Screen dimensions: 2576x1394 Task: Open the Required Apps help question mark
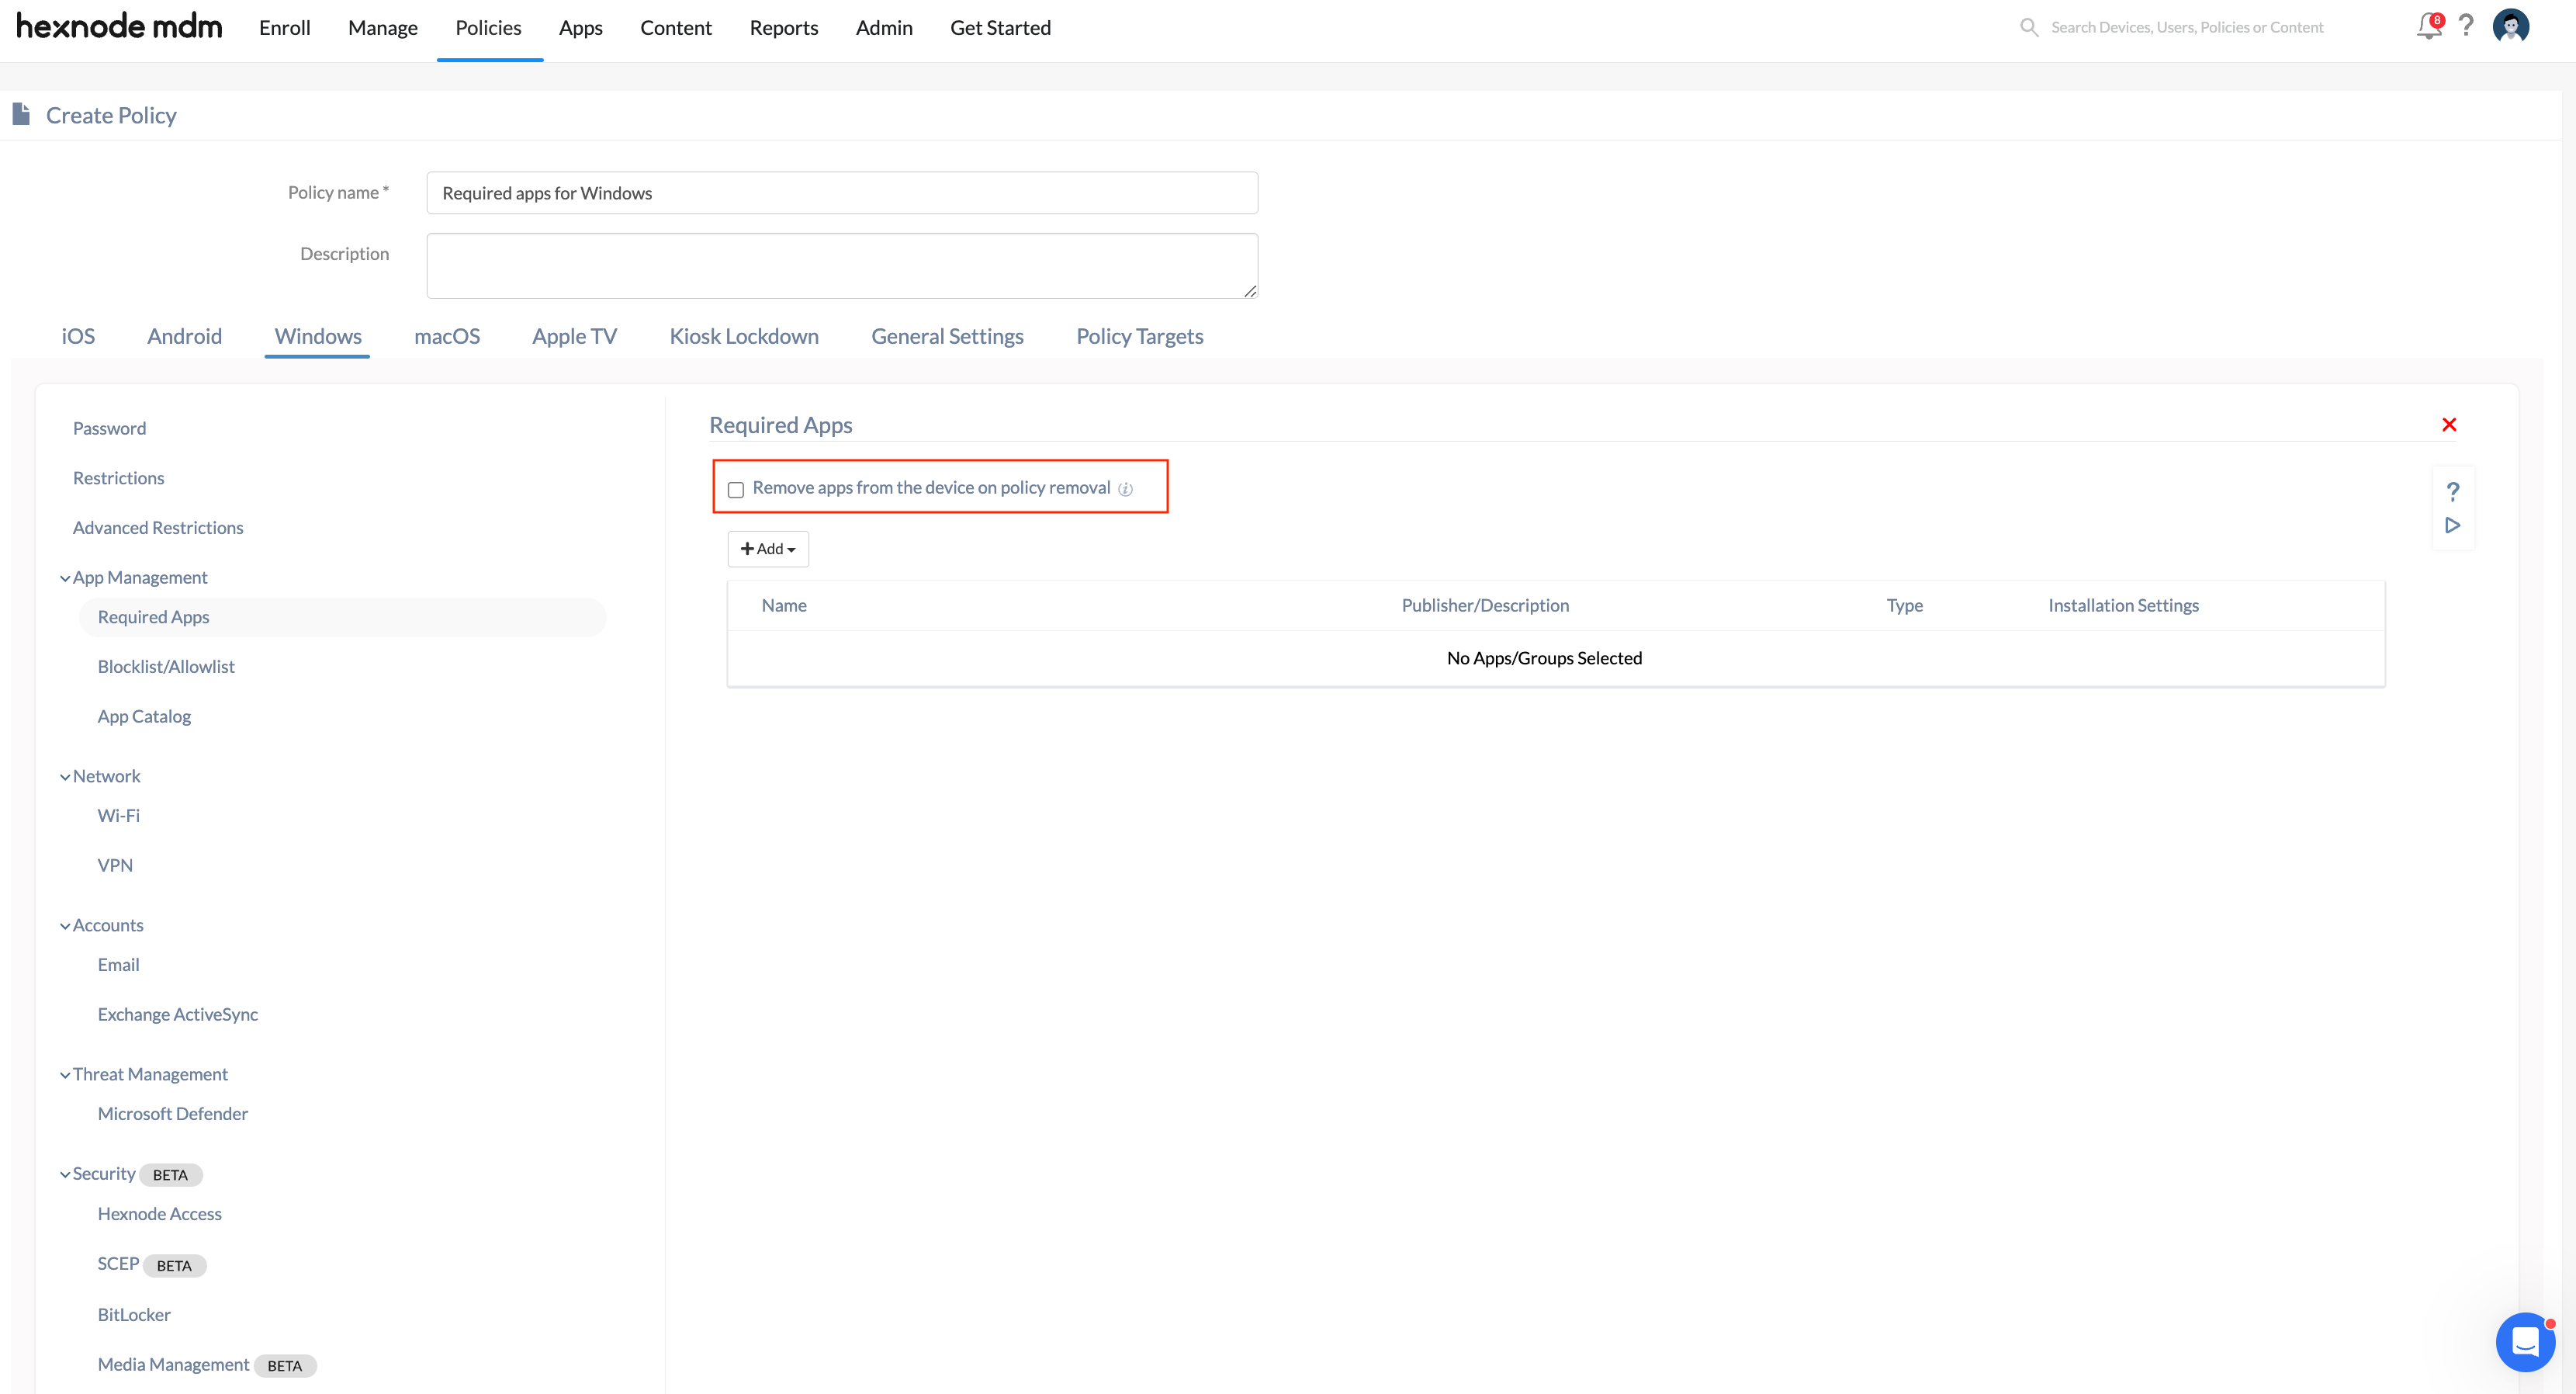pyautogui.click(x=2453, y=492)
